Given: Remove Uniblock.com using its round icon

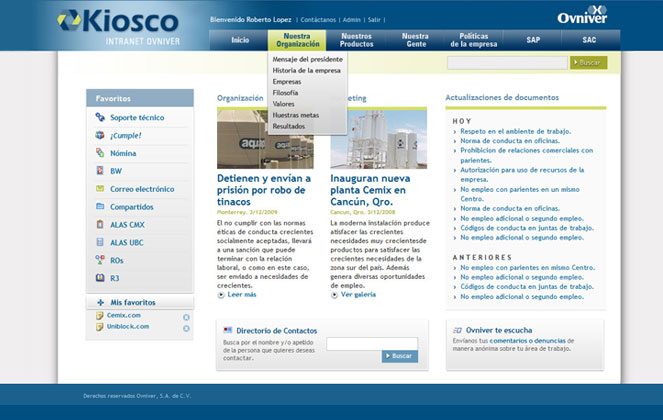Looking at the screenshot, I should (186, 328).
